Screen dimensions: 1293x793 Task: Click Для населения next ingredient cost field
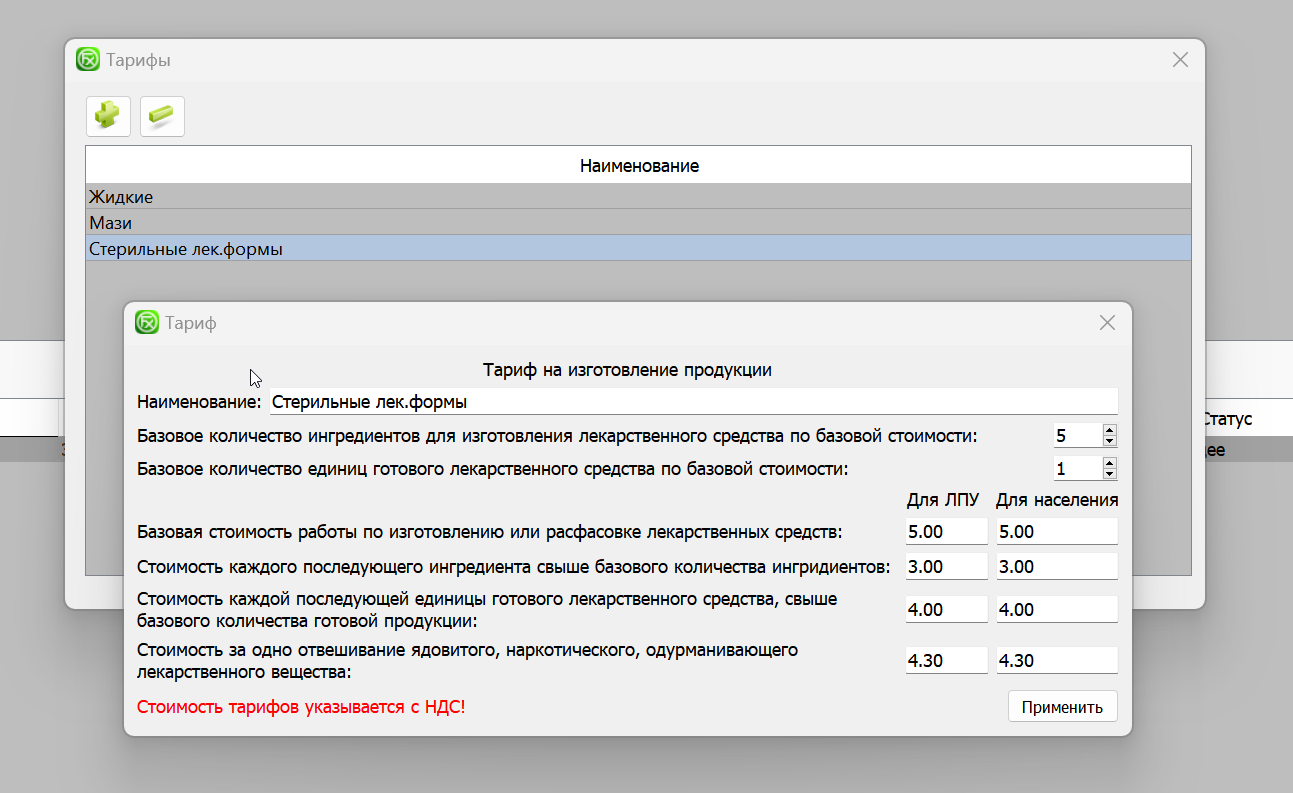coord(1056,567)
